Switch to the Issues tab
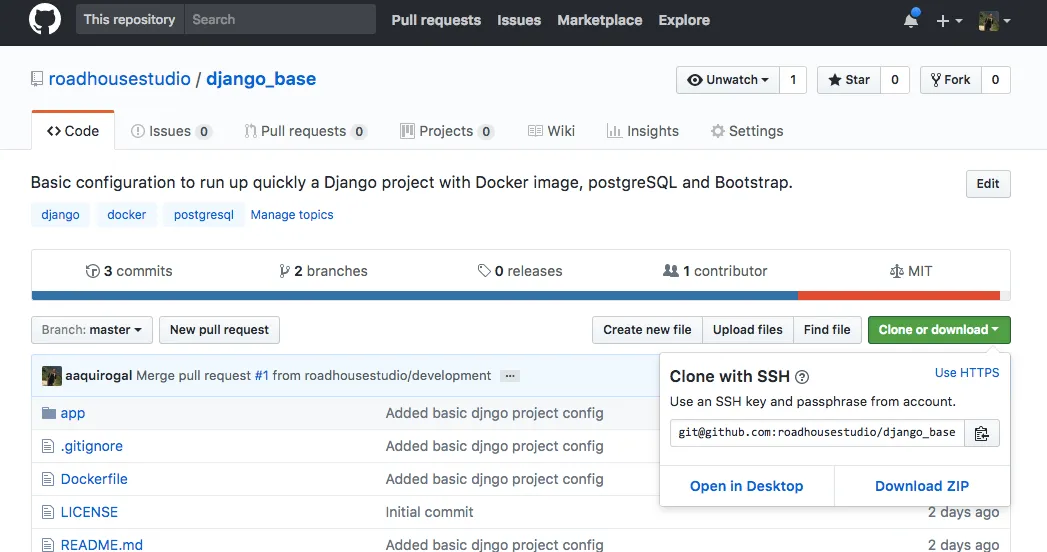 tap(171, 131)
